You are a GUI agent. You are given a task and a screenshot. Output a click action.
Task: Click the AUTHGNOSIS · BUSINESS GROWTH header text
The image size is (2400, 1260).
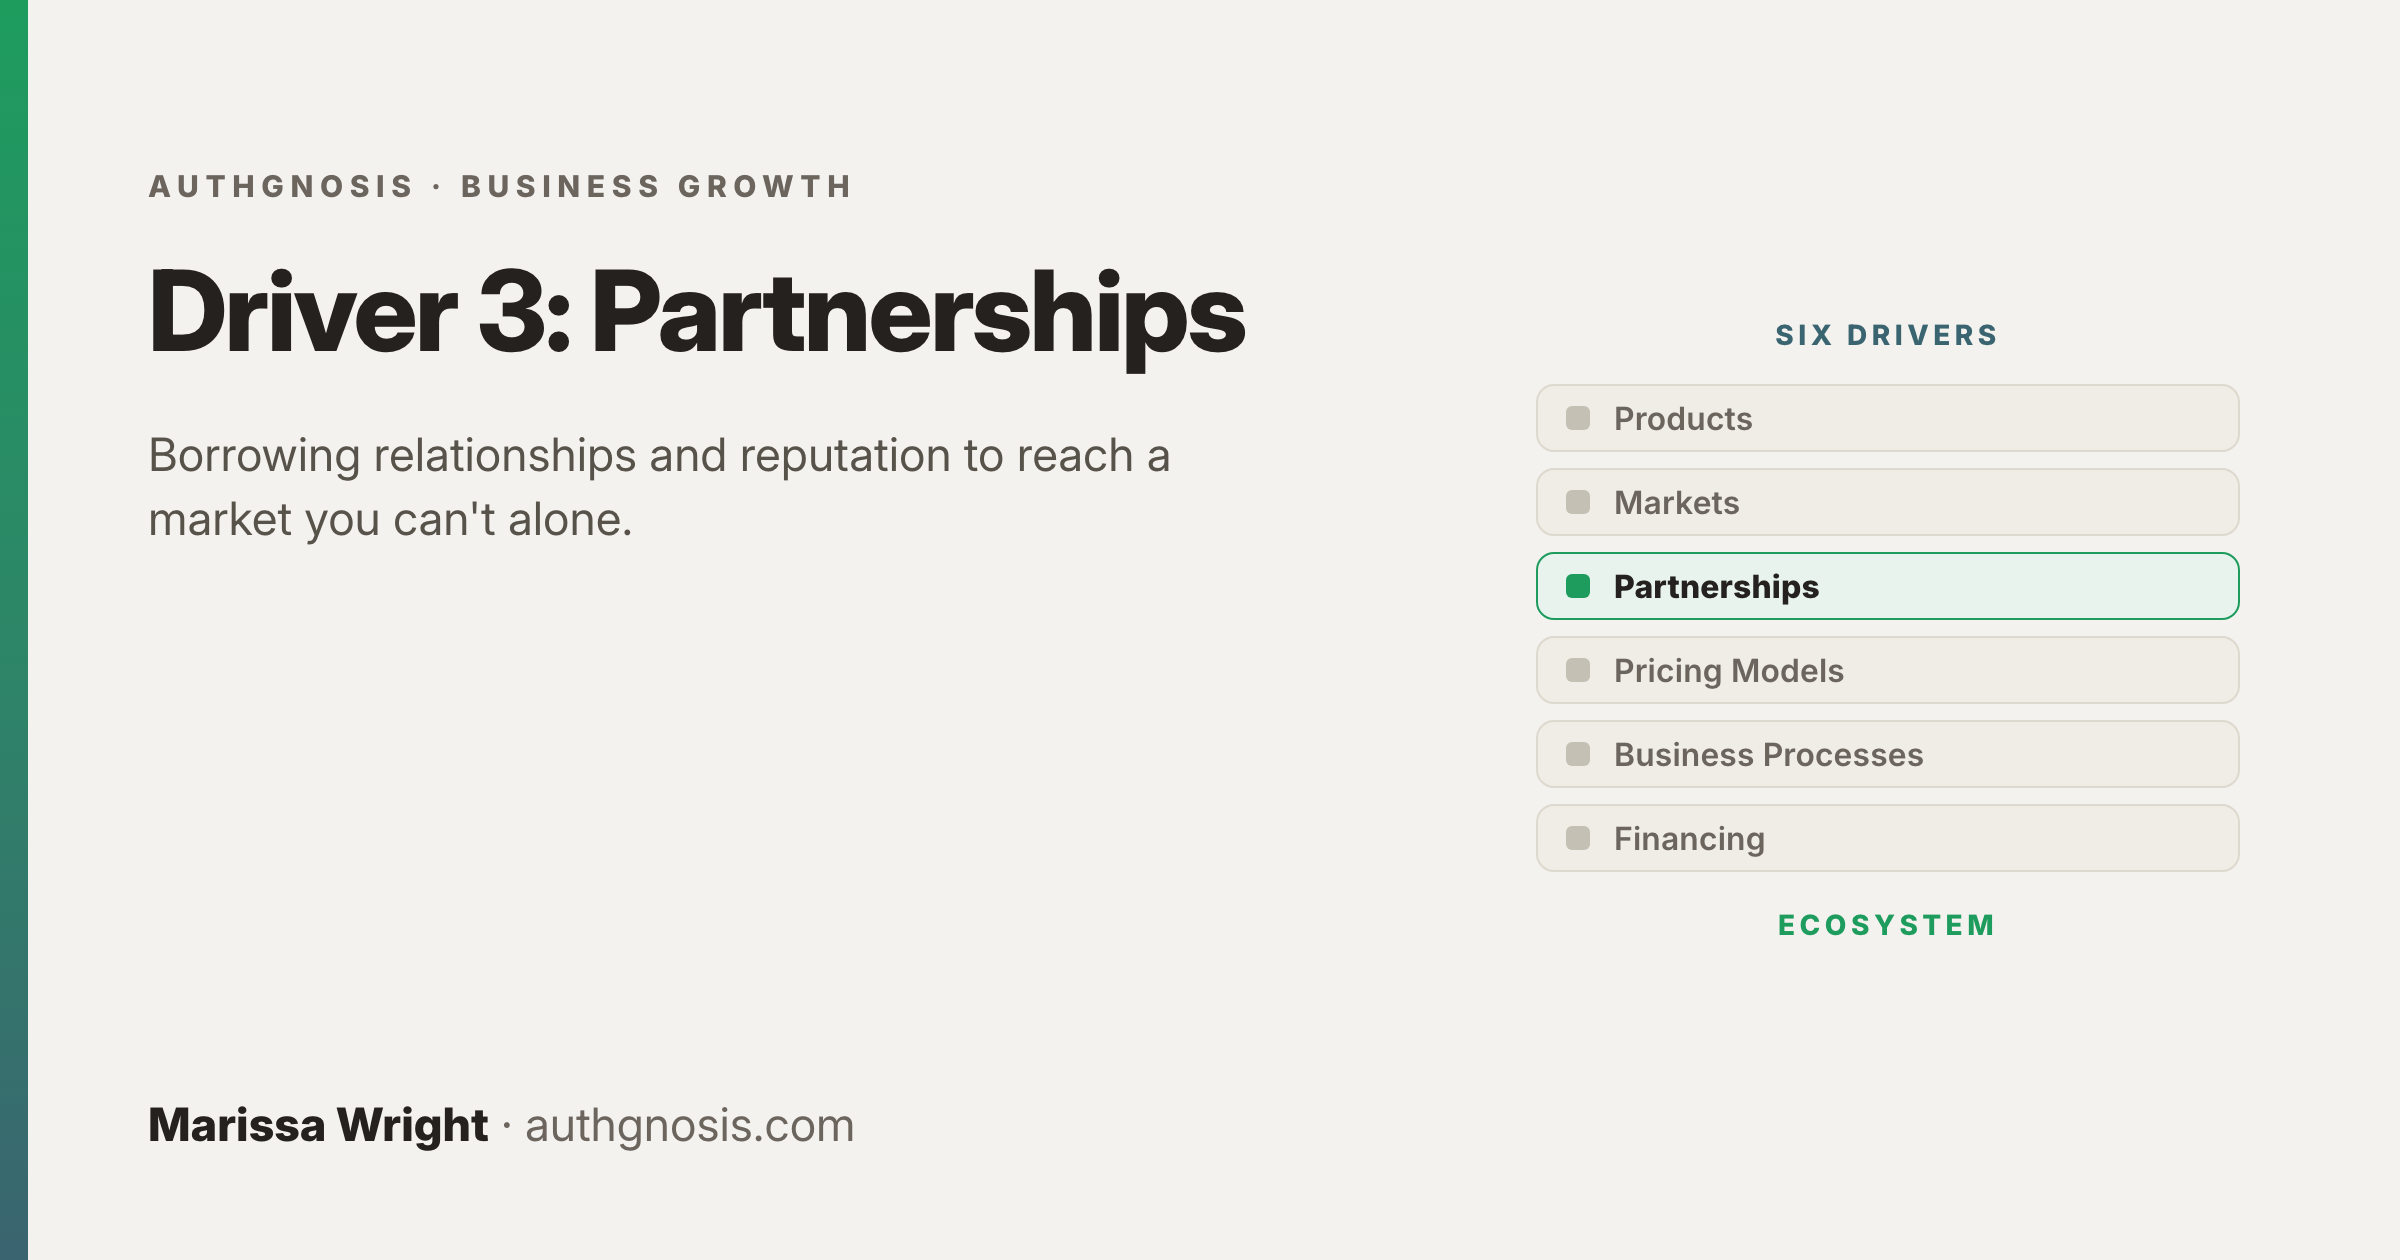tap(501, 186)
